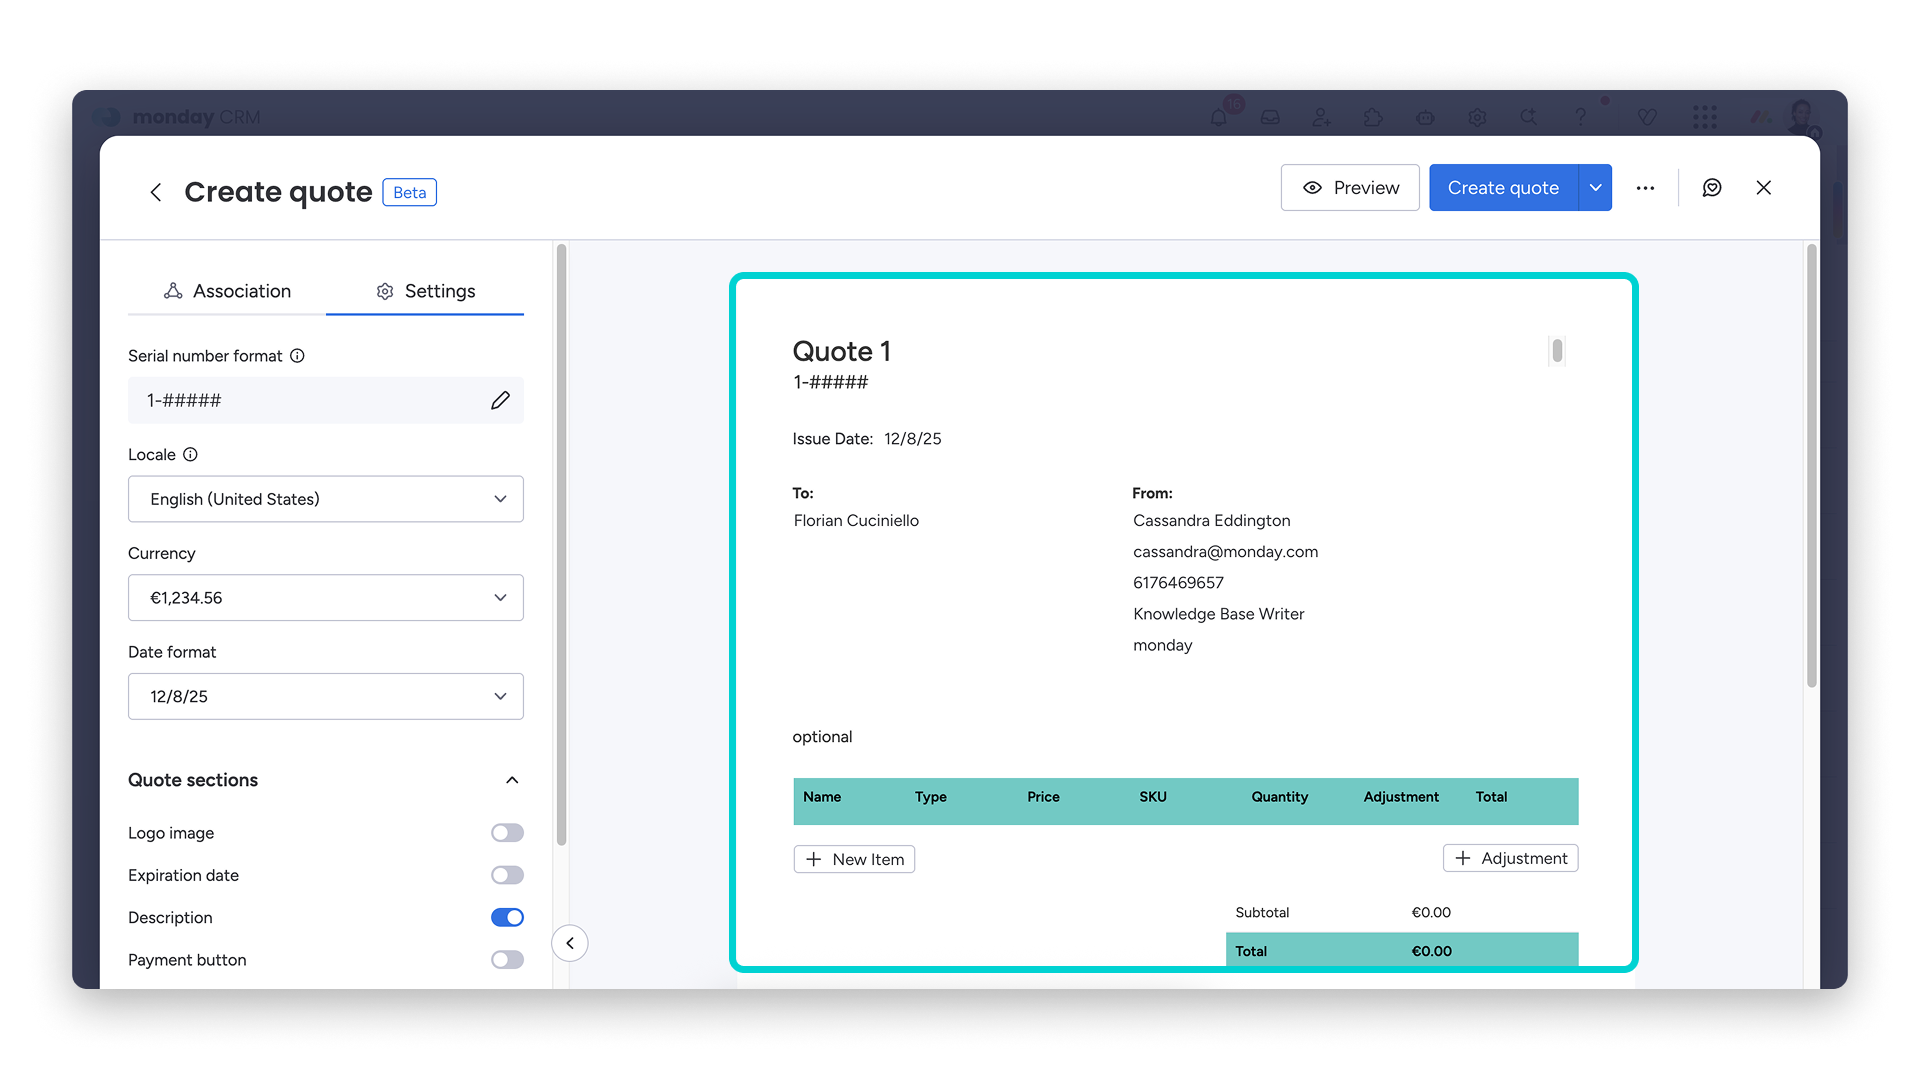This screenshot has width=1920, height=1080.
Task: Click the small handle at Quote 1 header right
Action: coord(1557,351)
